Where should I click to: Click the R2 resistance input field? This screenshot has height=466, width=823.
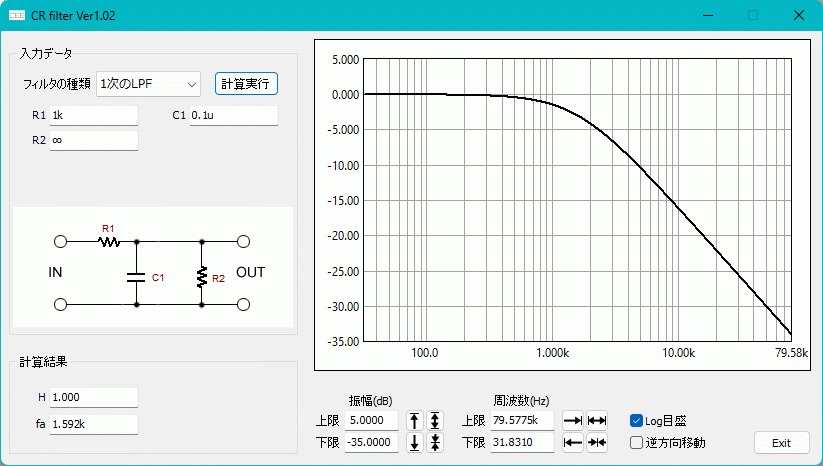click(x=93, y=140)
